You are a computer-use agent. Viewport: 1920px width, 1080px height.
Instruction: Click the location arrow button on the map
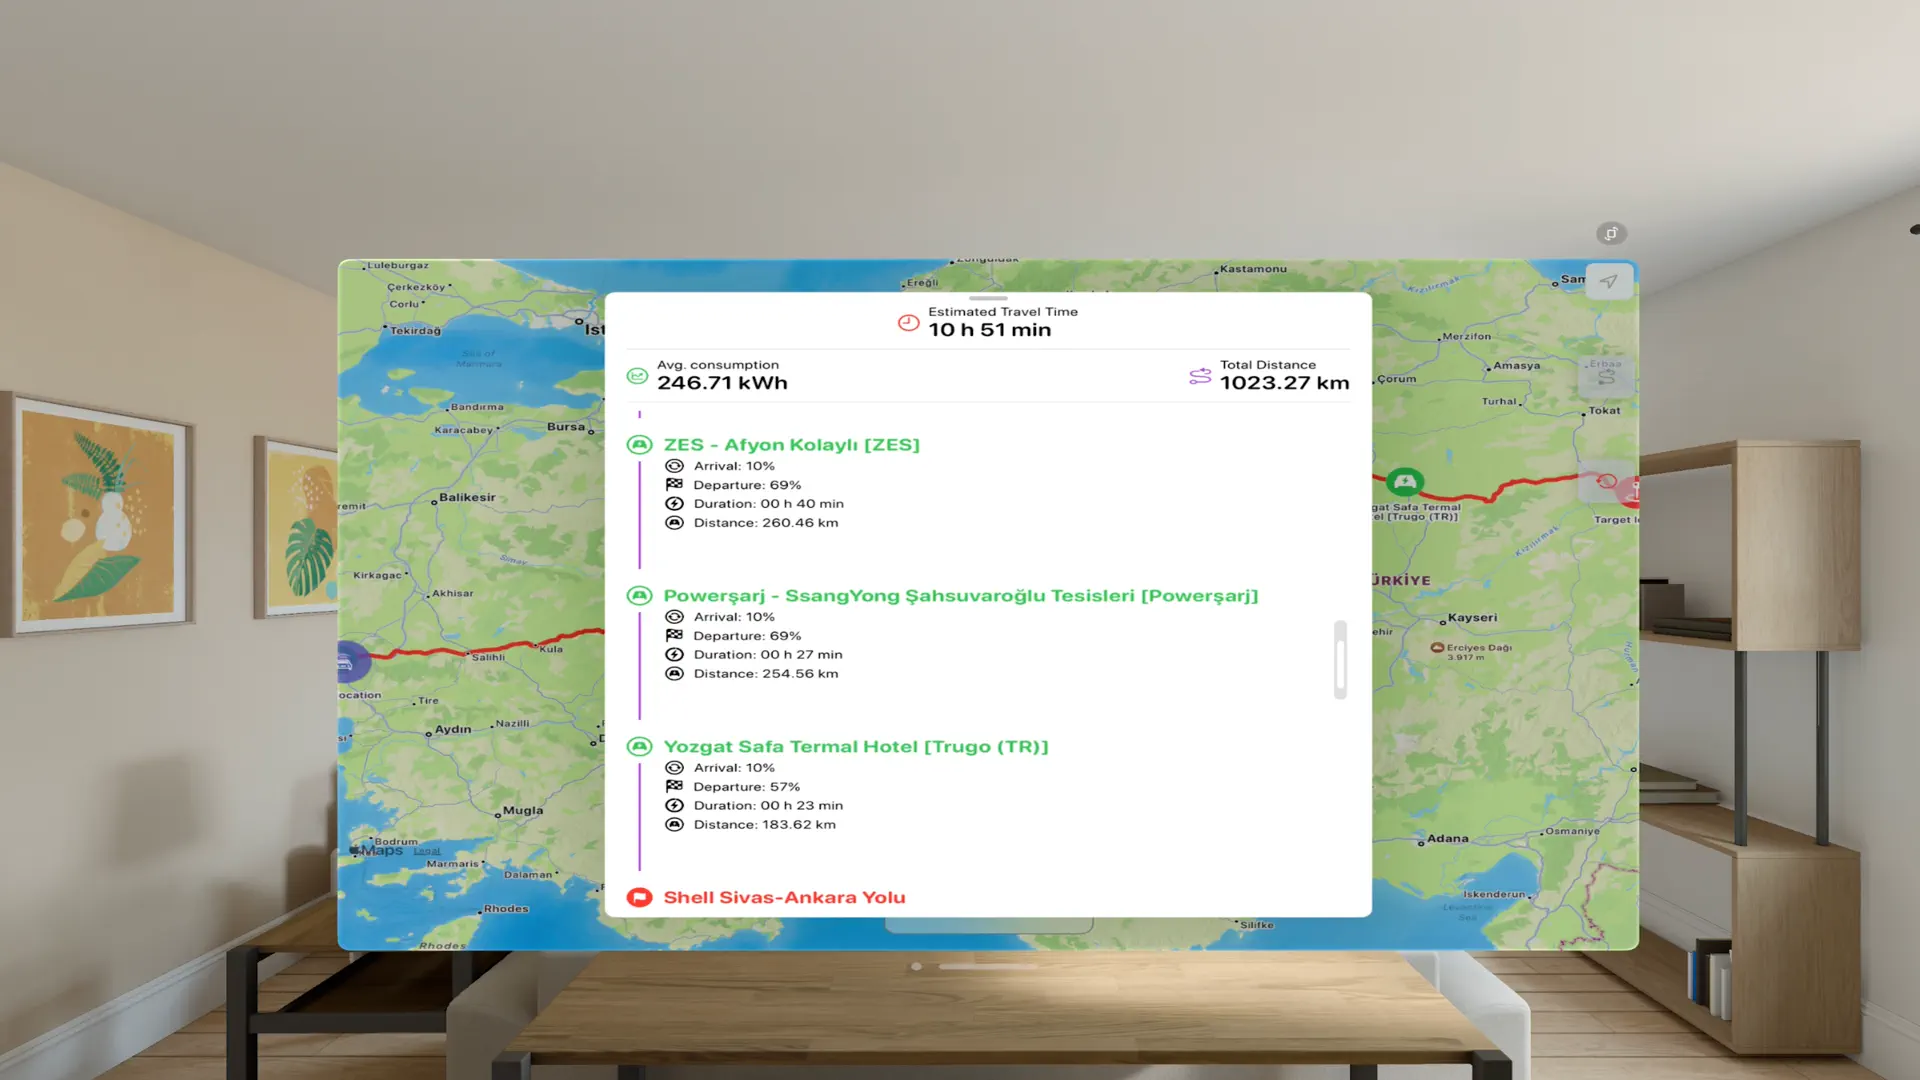(1607, 281)
